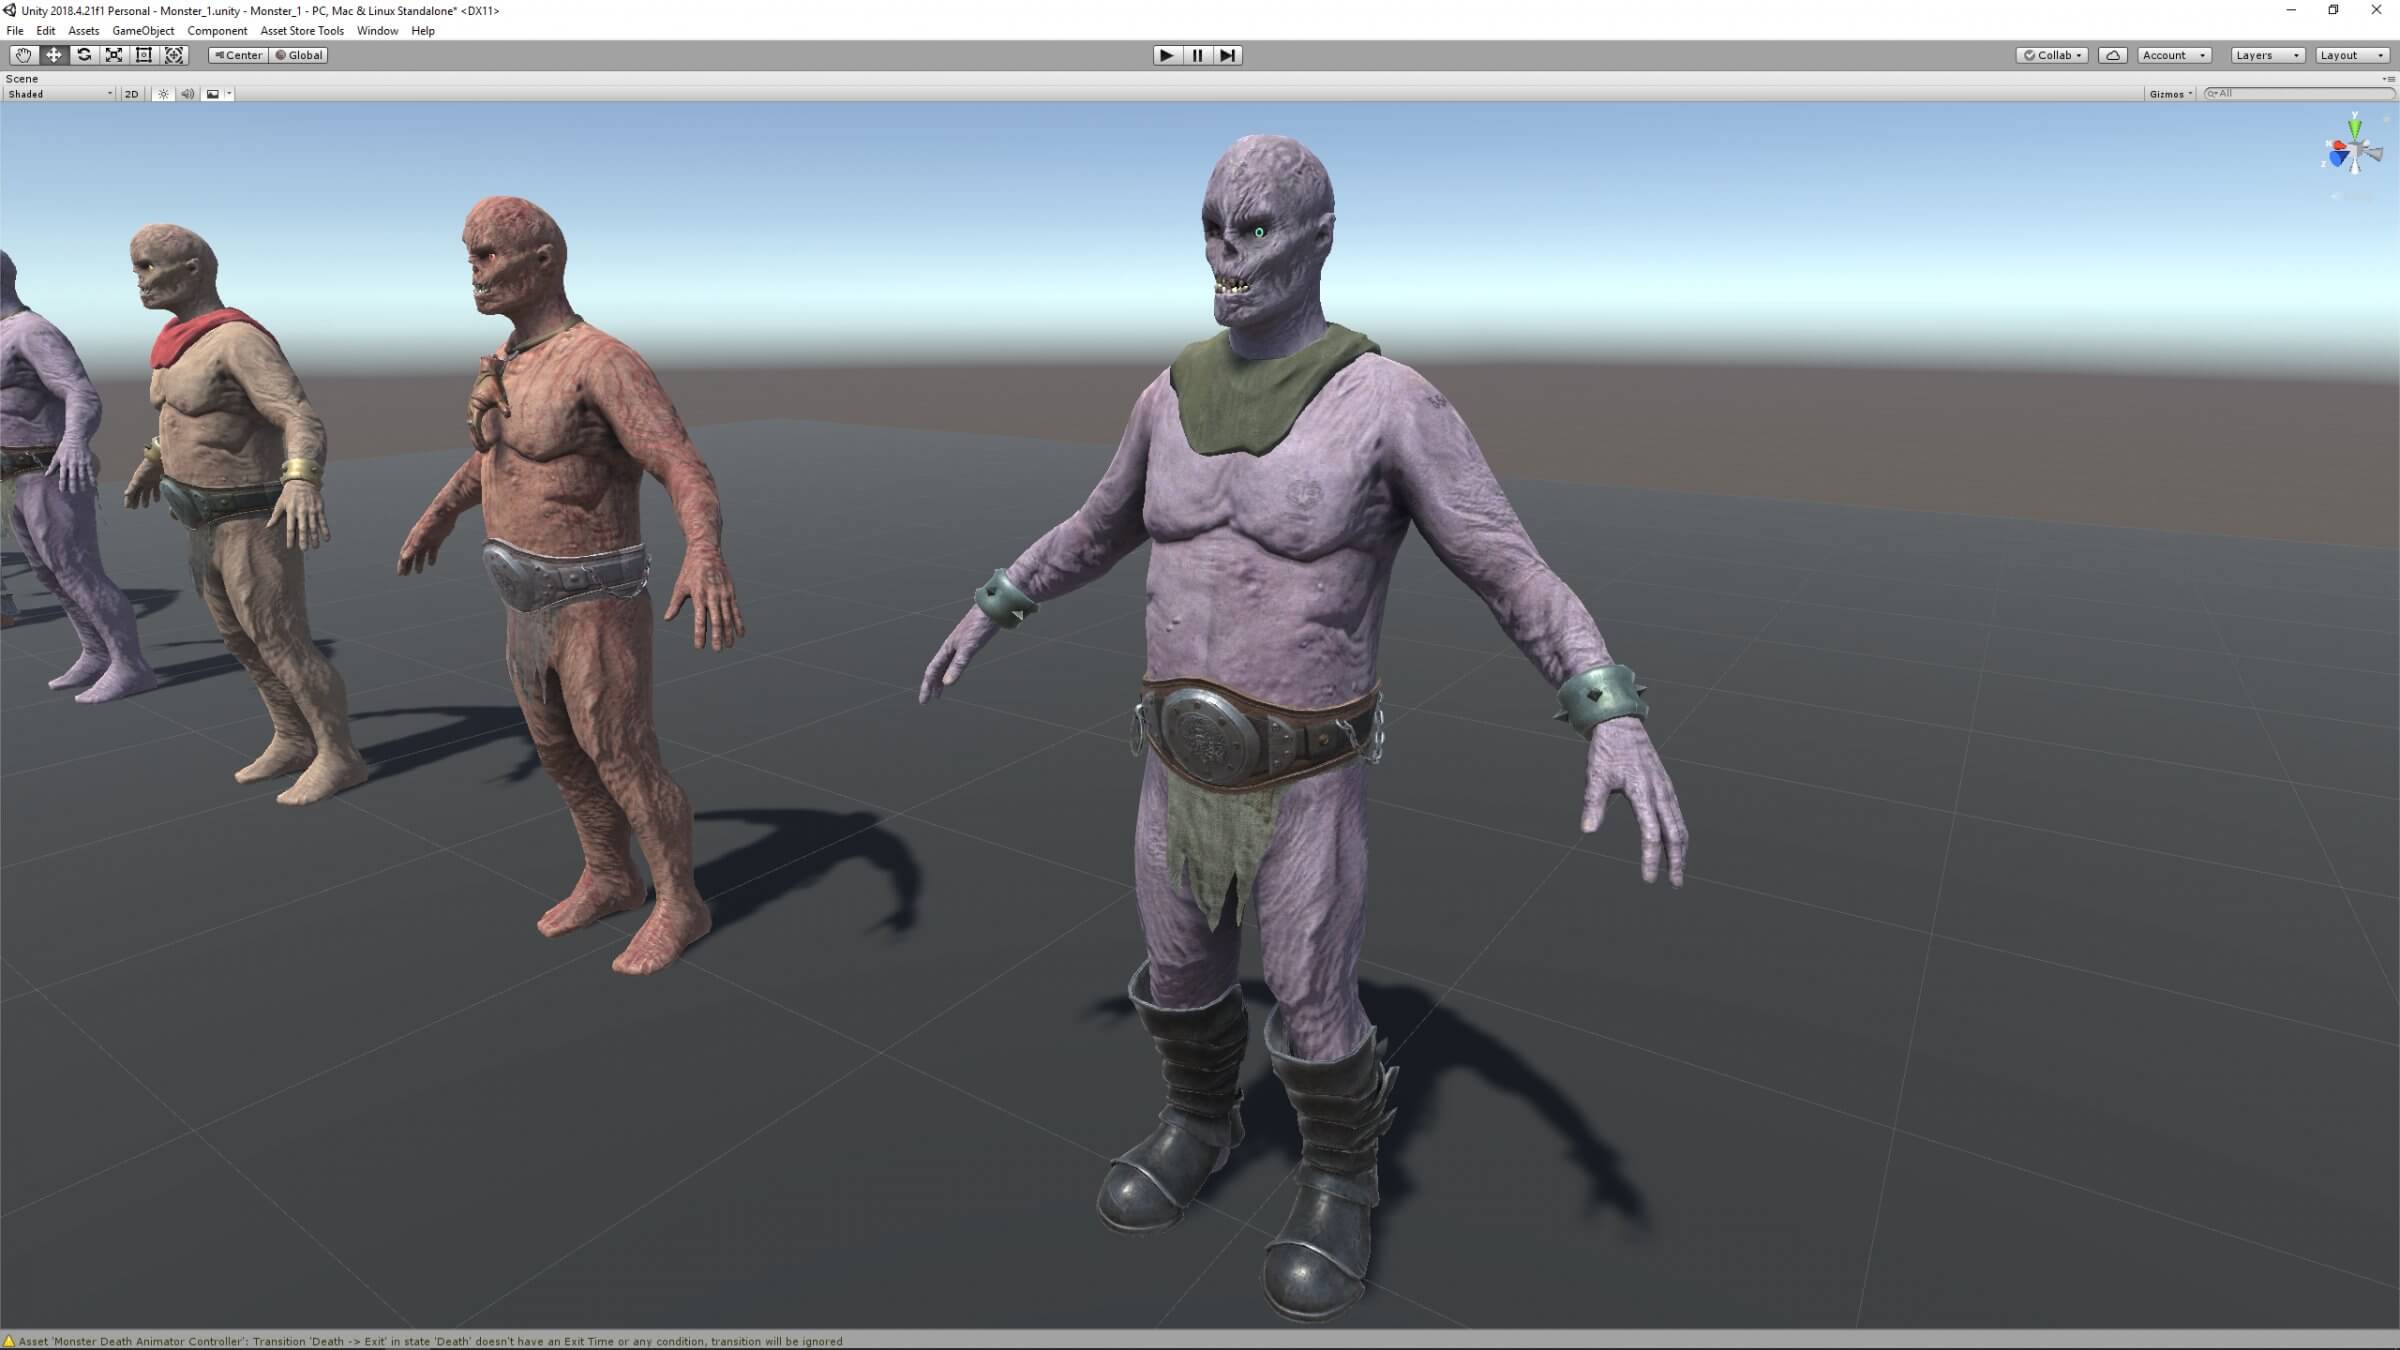Screen dimensions: 2400x1350
Task: Open the cloud Services button
Action: tap(2112, 55)
